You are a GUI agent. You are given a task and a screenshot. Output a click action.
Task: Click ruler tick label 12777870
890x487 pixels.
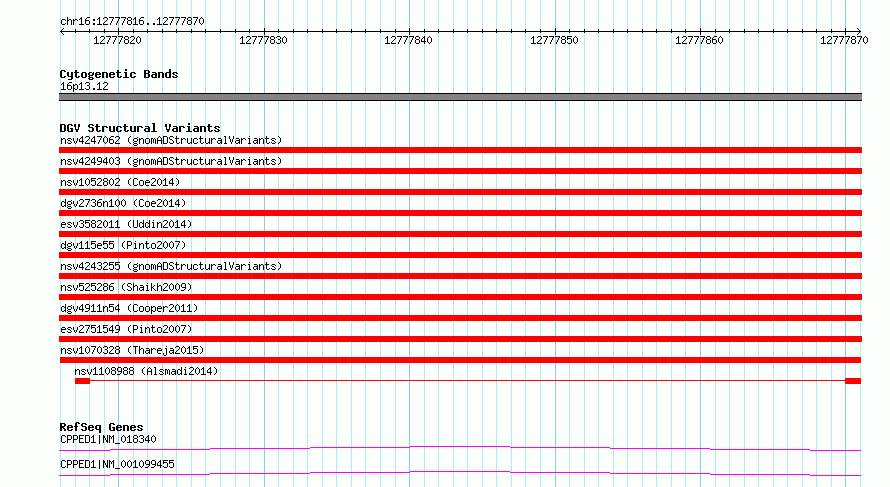pyautogui.click(x=844, y=40)
